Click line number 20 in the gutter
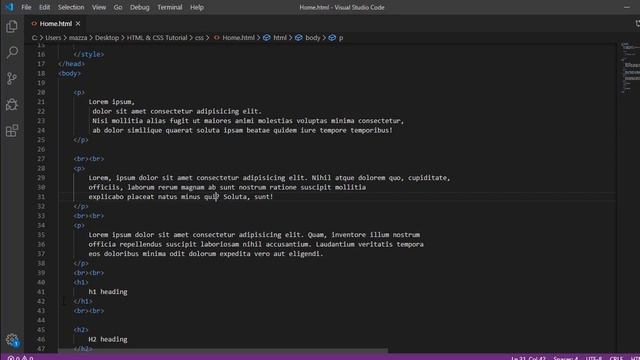This screenshot has height=360, width=640. tap(41, 92)
